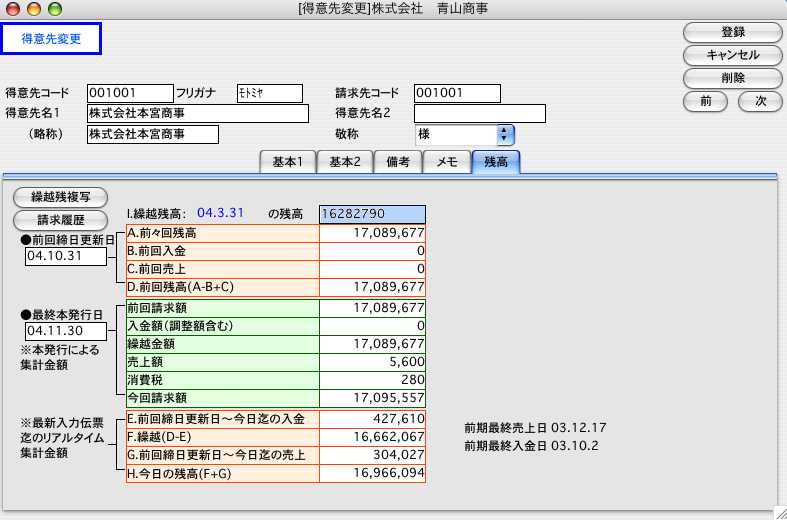This screenshot has height=520, width=787.
Task: Click the 登録 register button
Action: point(732,33)
